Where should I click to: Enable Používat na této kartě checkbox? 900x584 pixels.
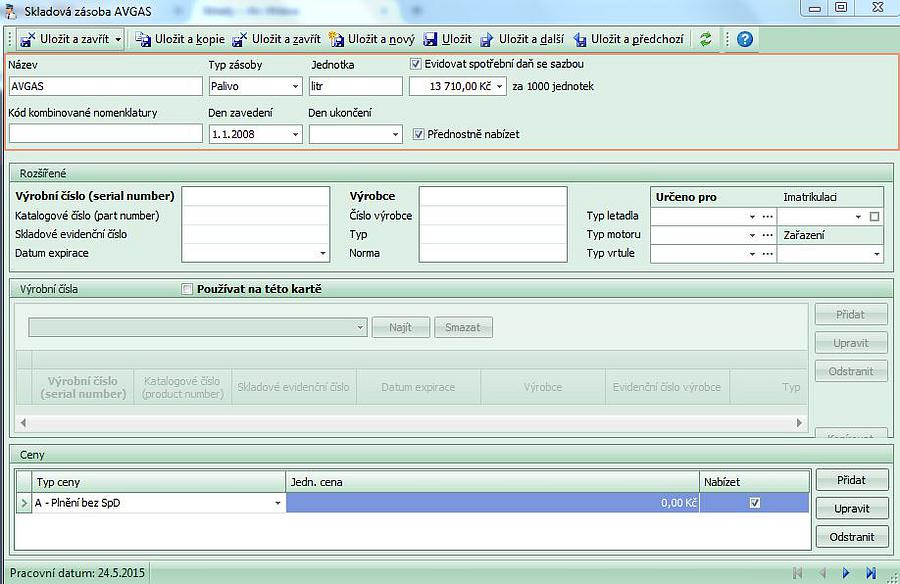187,290
